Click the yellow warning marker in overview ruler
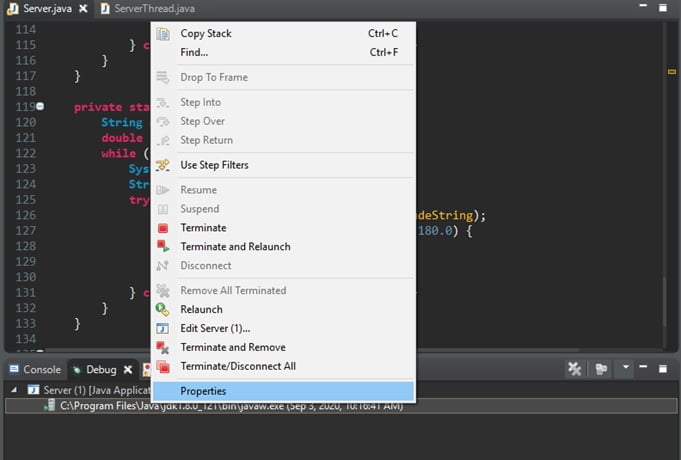Viewport: 681px width, 460px height. (x=672, y=72)
